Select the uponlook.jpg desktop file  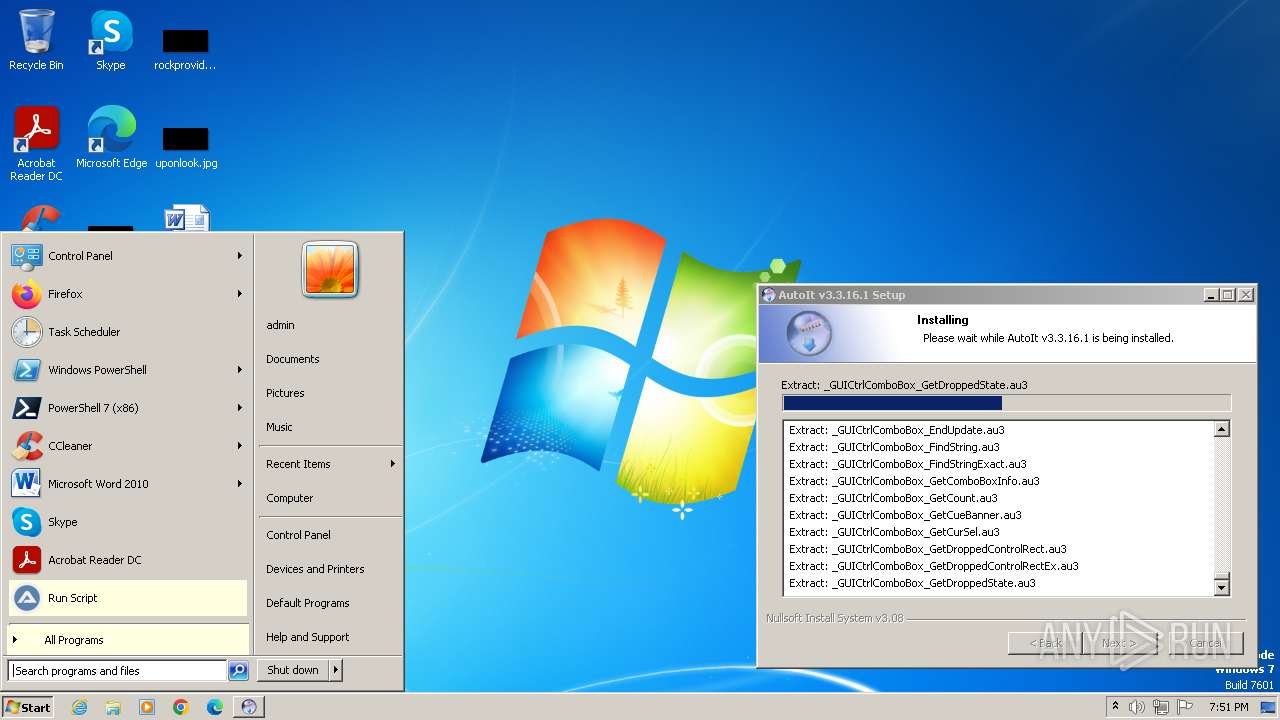click(x=186, y=148)
